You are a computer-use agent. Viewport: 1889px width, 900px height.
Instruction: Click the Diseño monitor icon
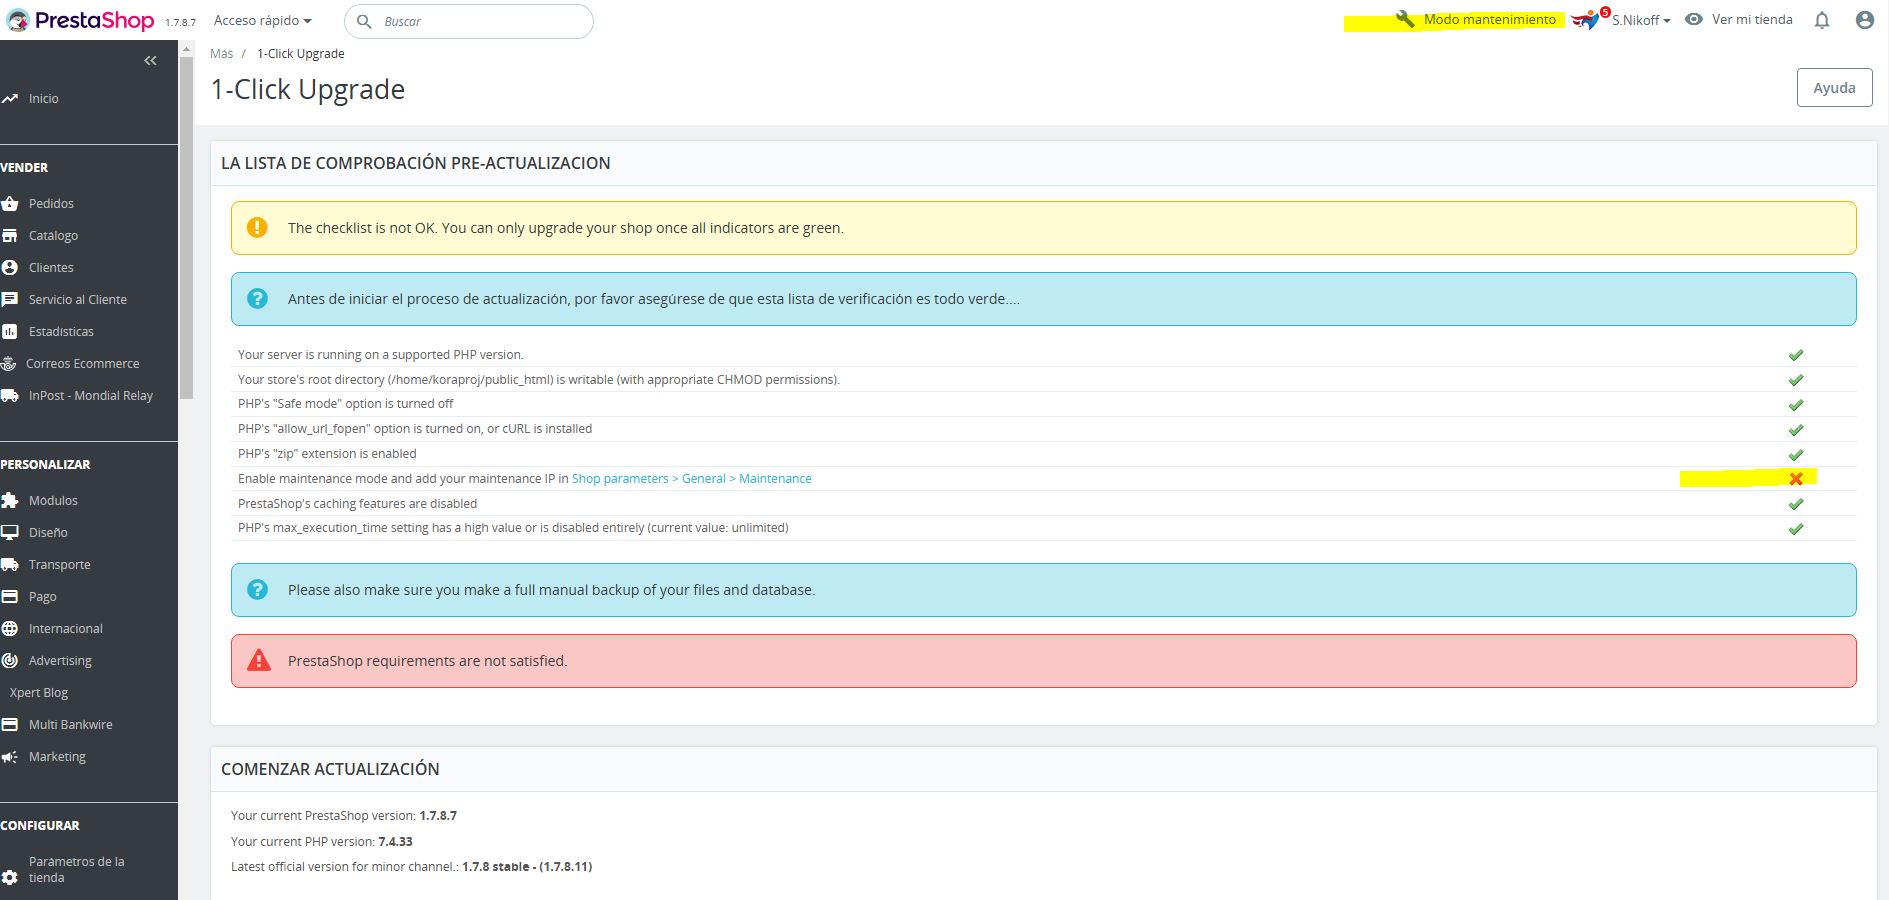(x=10, y=532)
